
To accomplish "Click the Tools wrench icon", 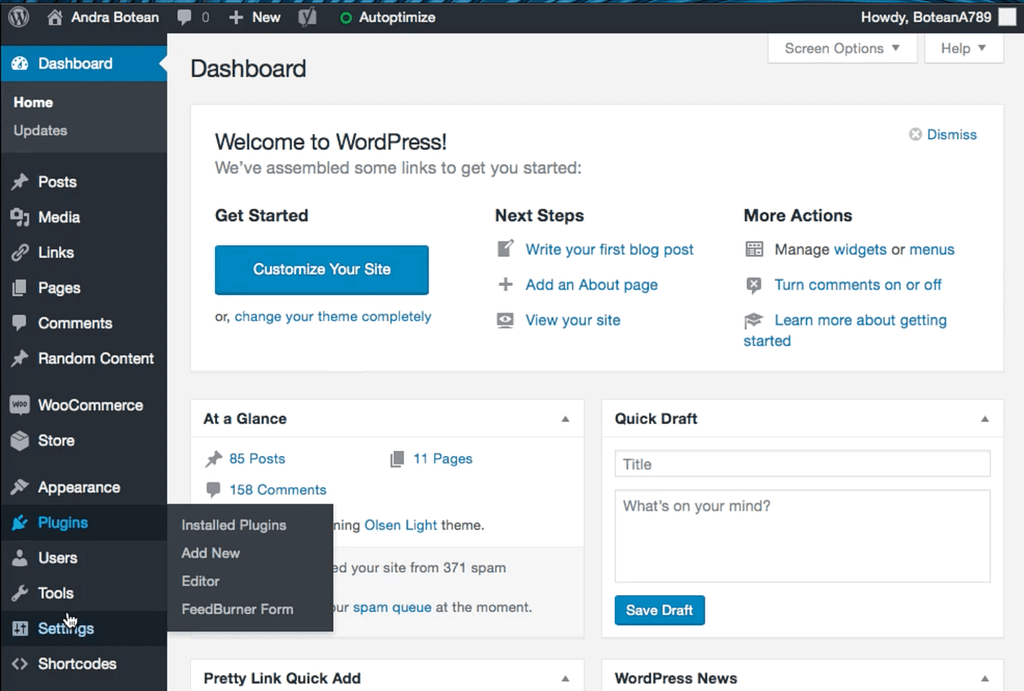I will tap(20, 593).
